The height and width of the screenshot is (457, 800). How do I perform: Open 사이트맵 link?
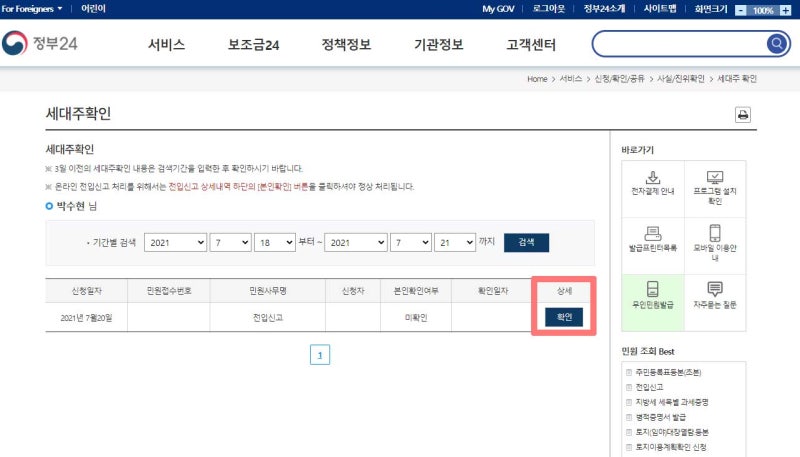point(660,9)
